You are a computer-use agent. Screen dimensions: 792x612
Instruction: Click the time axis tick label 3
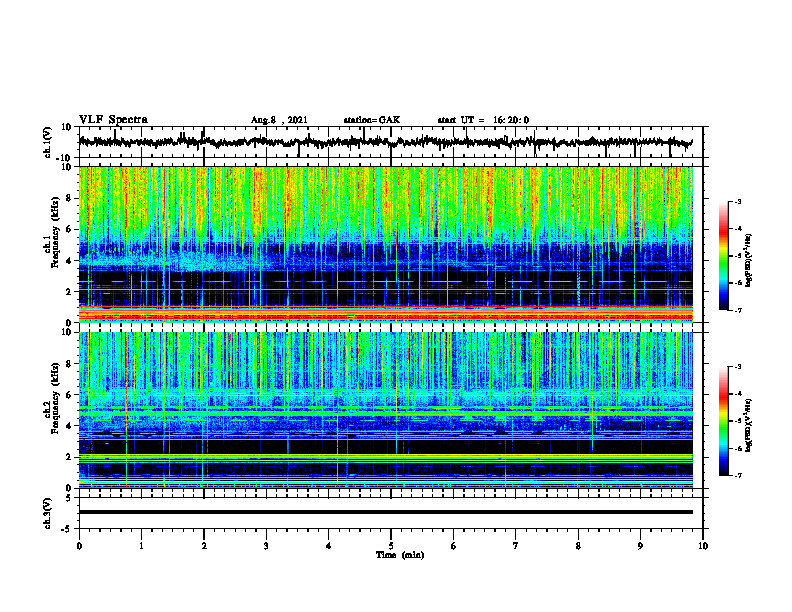[266, 546]
